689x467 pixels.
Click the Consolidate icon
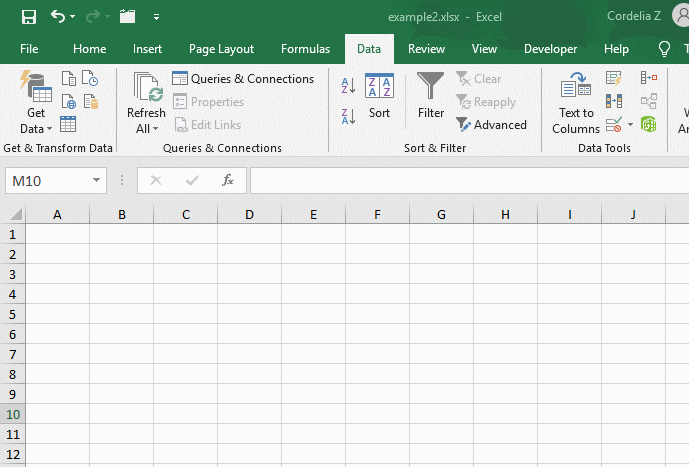click(x=649, y=78)
